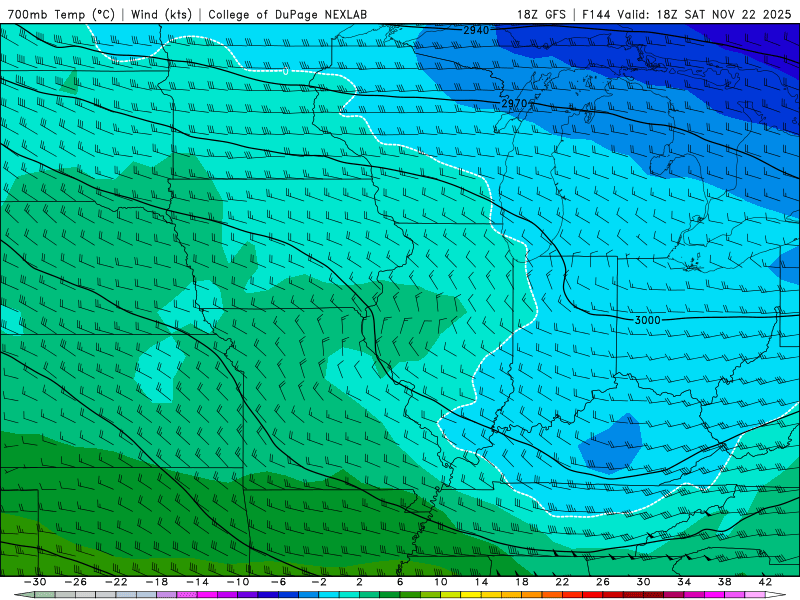This screenshot has height=600, width=800.
Task: Click 'College of DuPage NEXLAB' header text
Action: tap(287, 14)
